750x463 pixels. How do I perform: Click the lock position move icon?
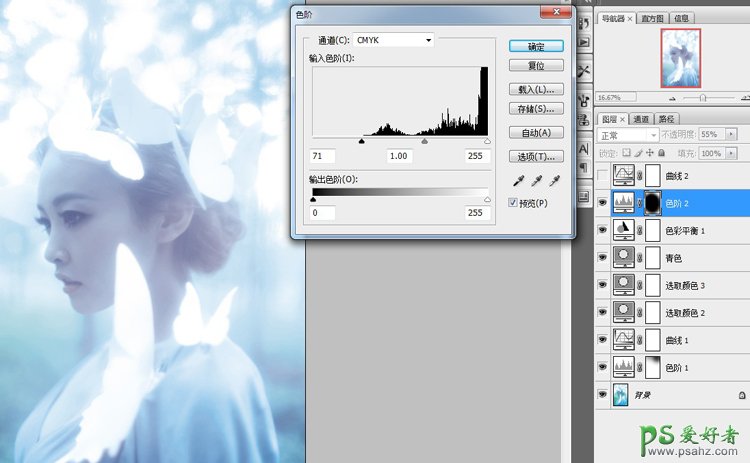651,153
